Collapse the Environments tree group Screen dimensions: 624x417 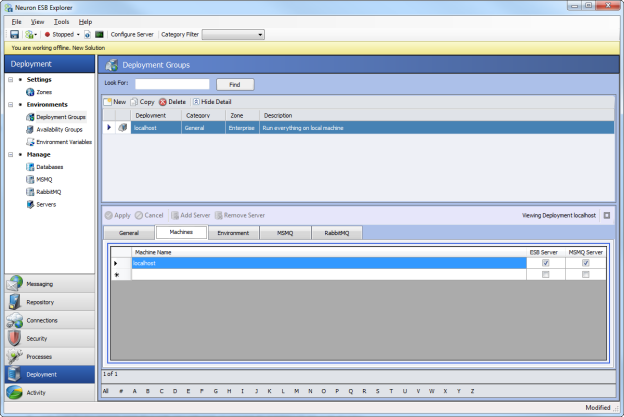(x=10, y=104)
